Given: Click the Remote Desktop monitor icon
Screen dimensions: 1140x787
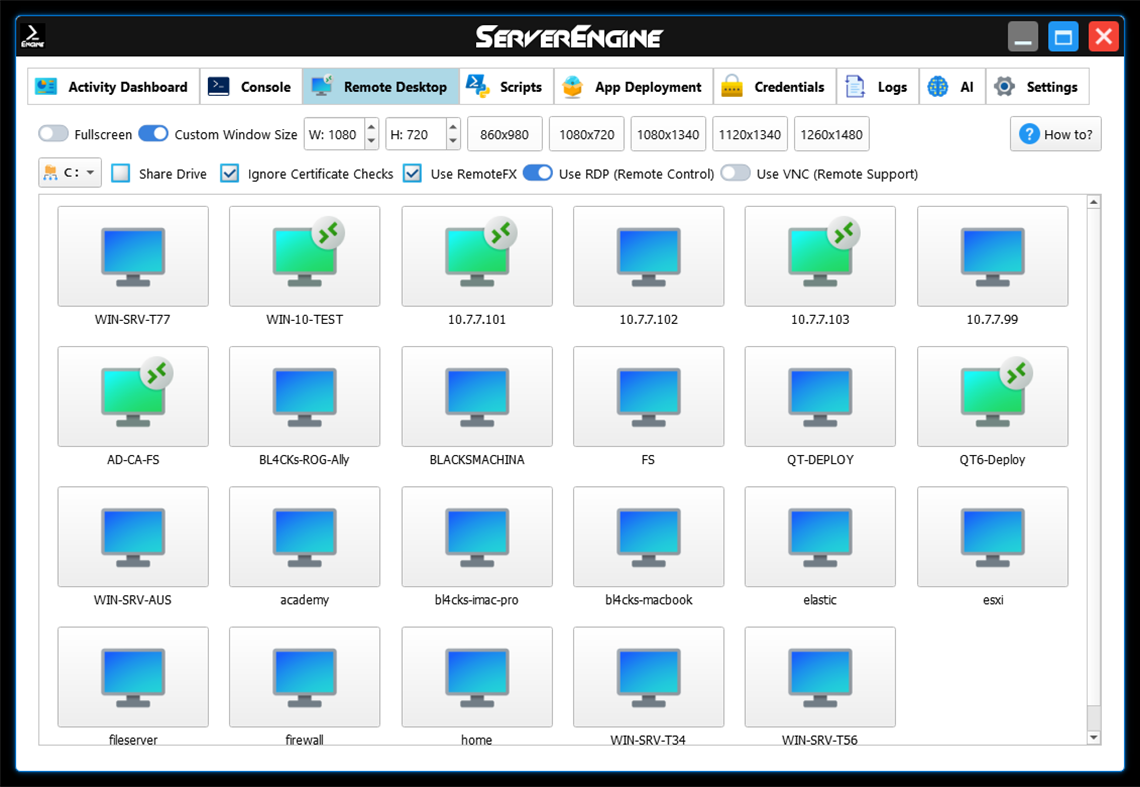Looking at the screenshot, I should (x=320, y=86).
